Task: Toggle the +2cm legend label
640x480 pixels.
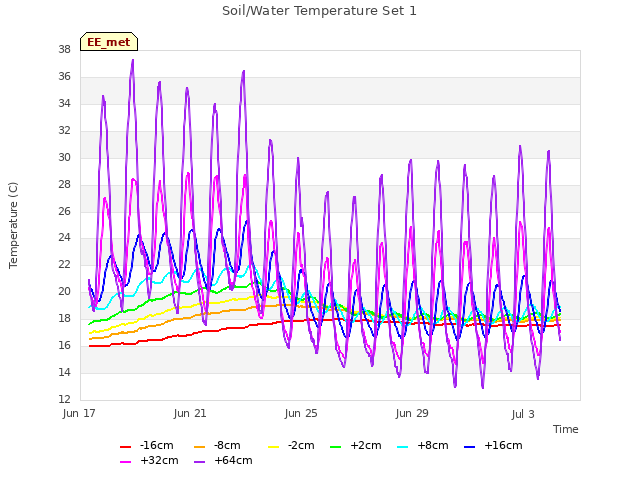Action: [x=366, y=445]
